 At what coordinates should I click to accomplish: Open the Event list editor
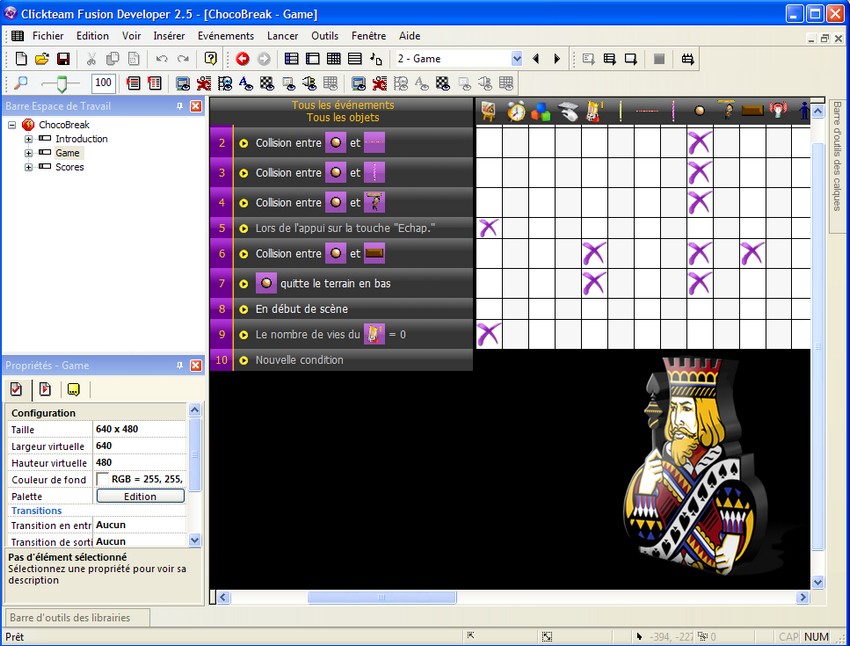[355, 59]
